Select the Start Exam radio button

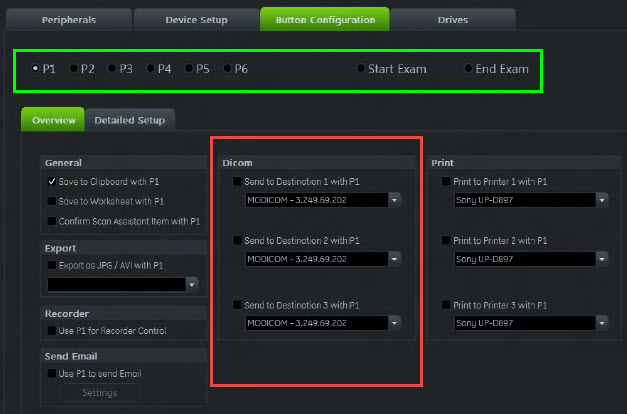click(361, 68)
